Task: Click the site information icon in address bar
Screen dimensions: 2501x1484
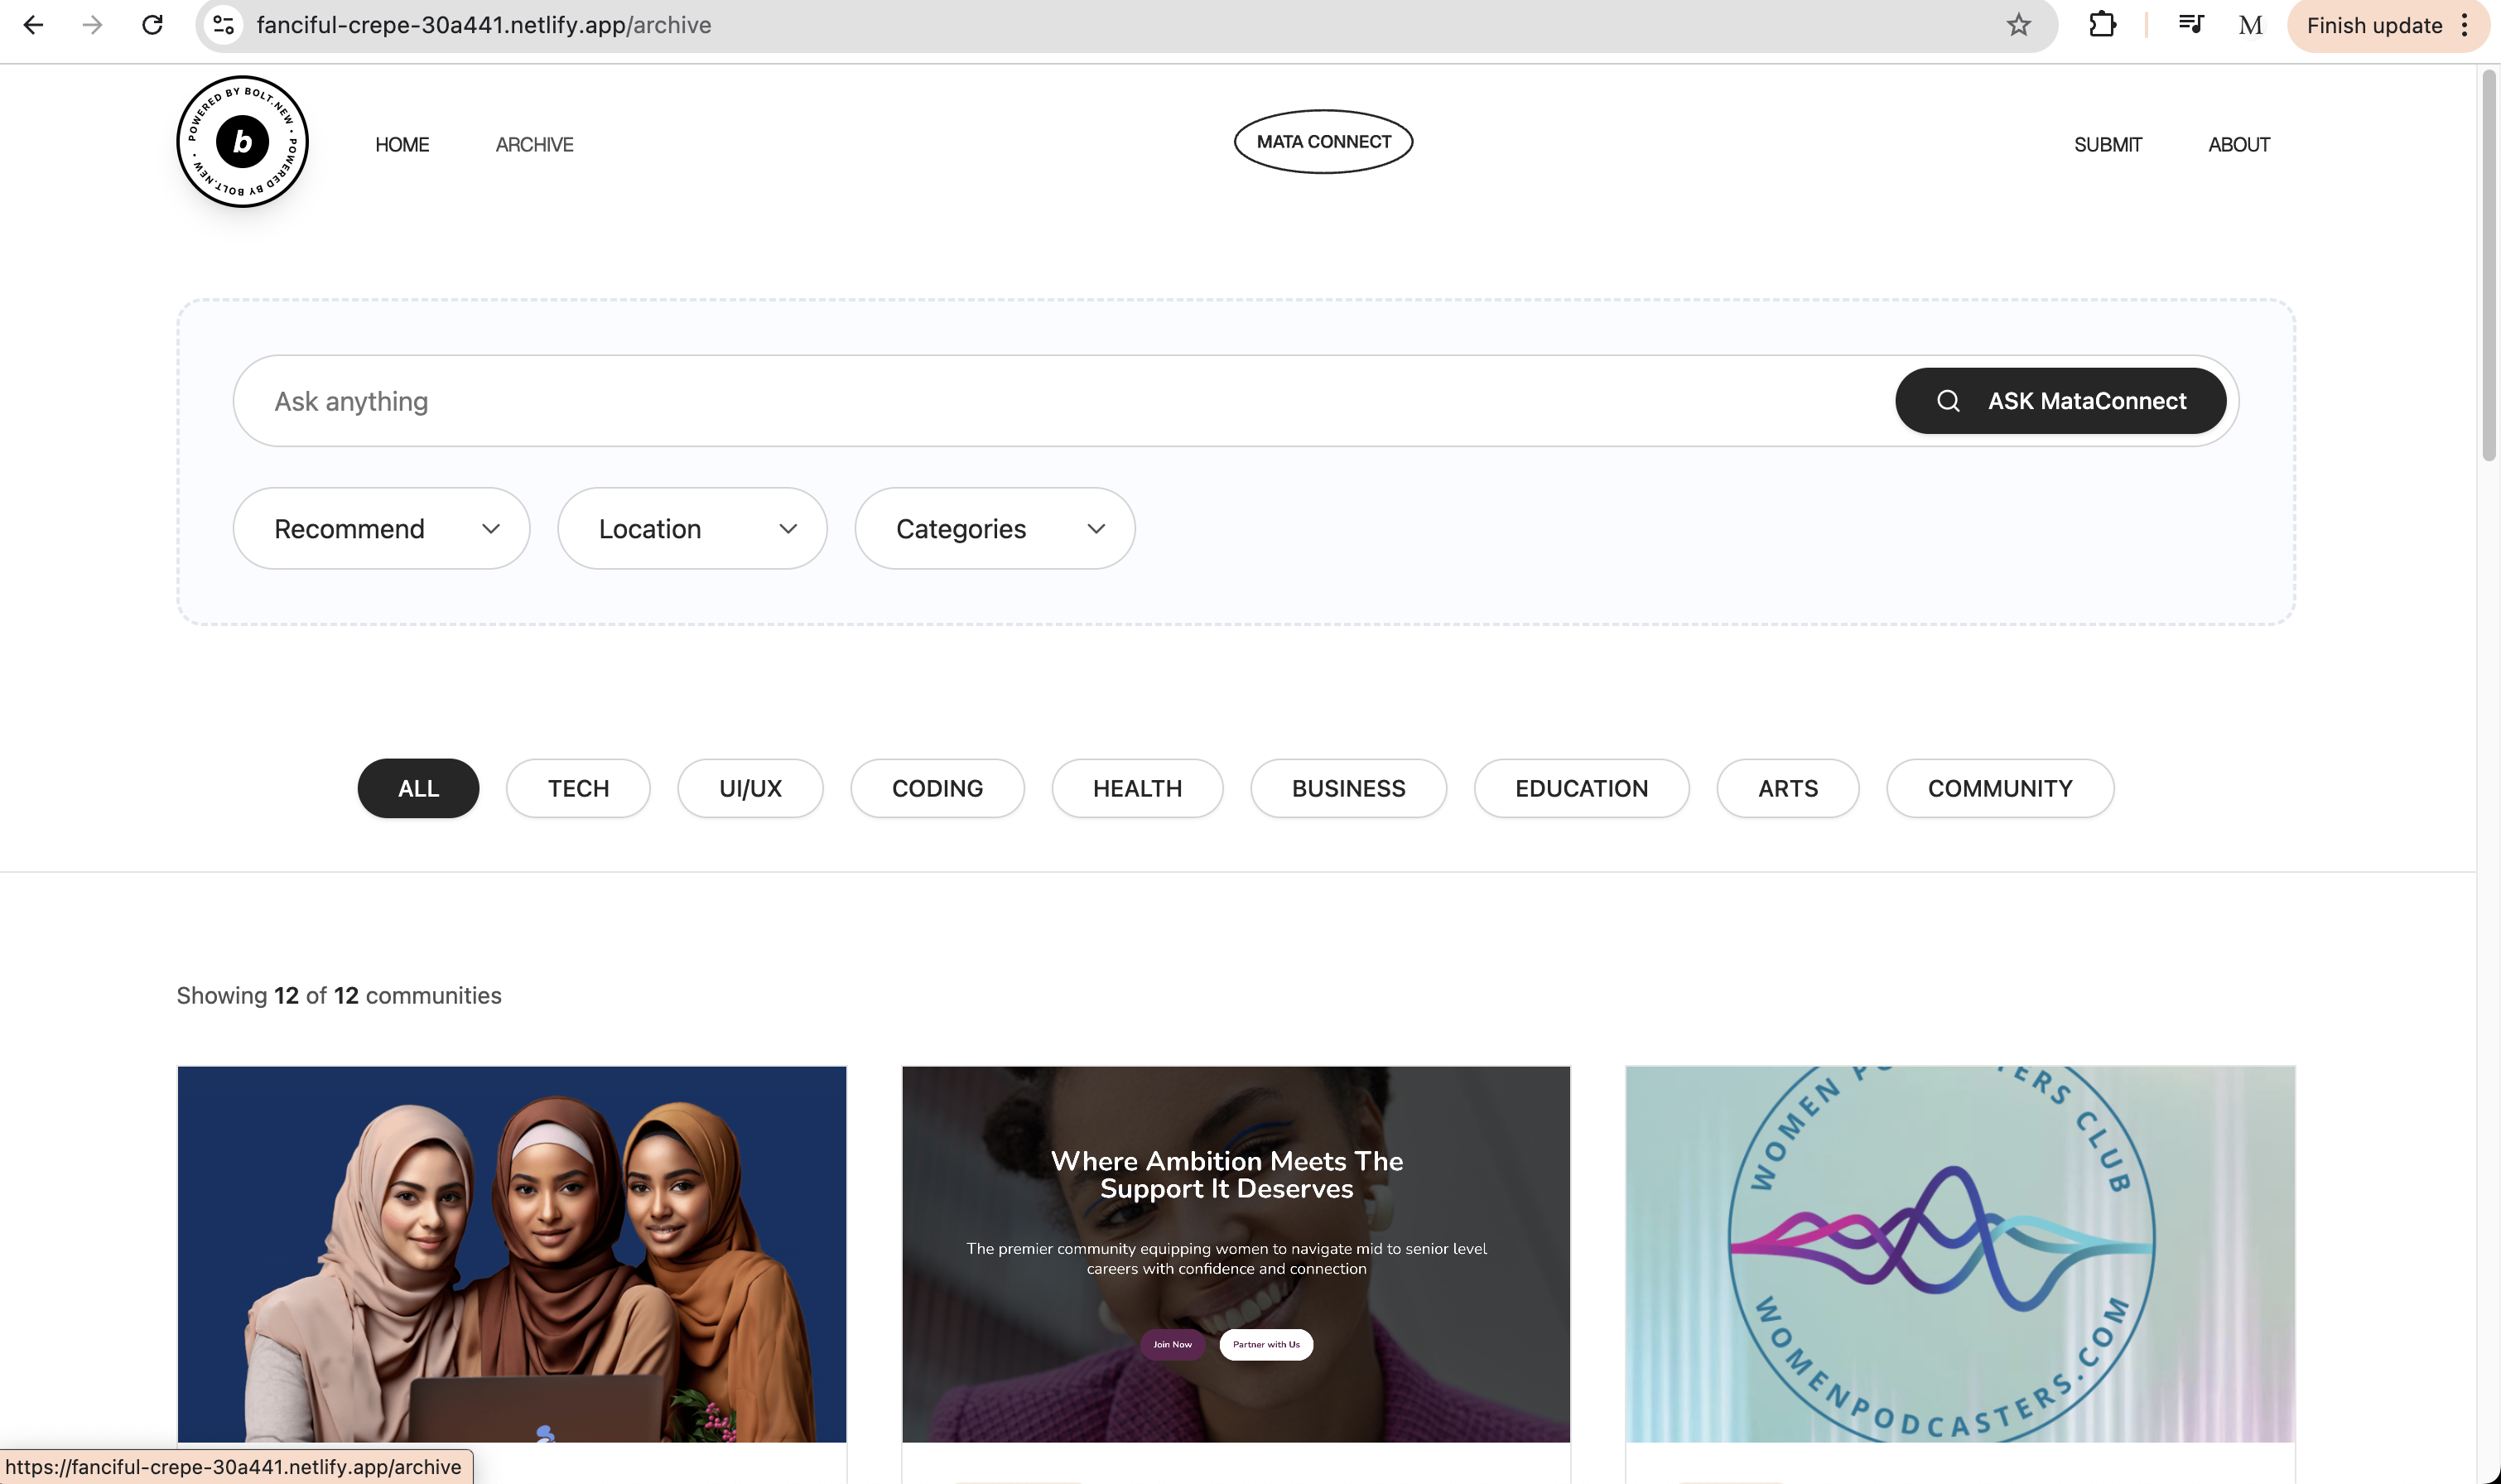Action: tap(224, 25)
